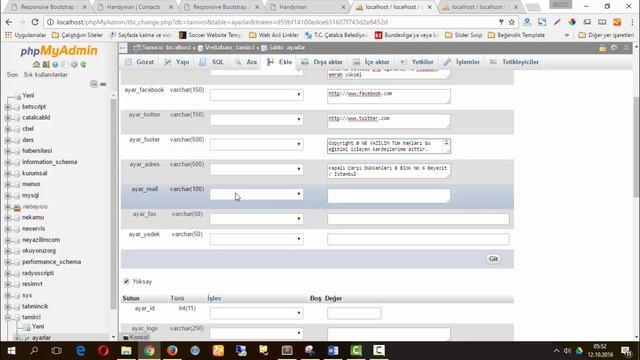Open phpMyAdmin home icon
This screenshot has width=640, height=360.
tap(36, 64)
